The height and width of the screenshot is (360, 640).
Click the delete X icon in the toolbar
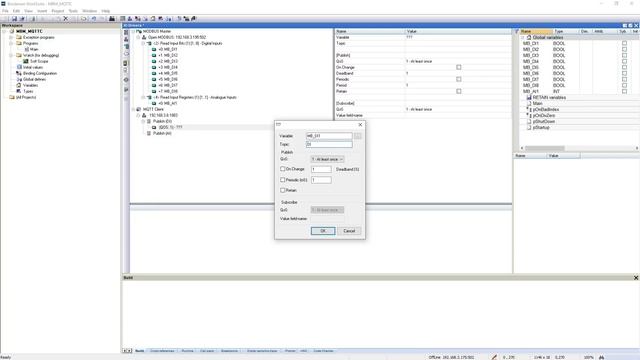click(65, 18)
